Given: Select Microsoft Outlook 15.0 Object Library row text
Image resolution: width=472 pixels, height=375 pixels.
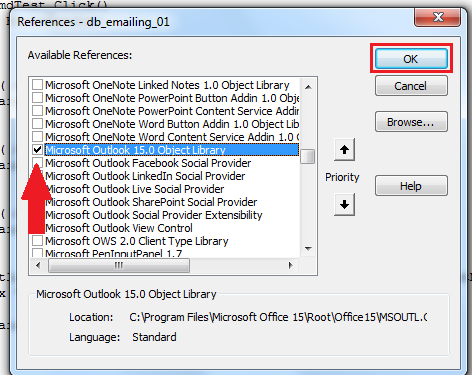Looking at the screenshot, I should click(135, 150).
